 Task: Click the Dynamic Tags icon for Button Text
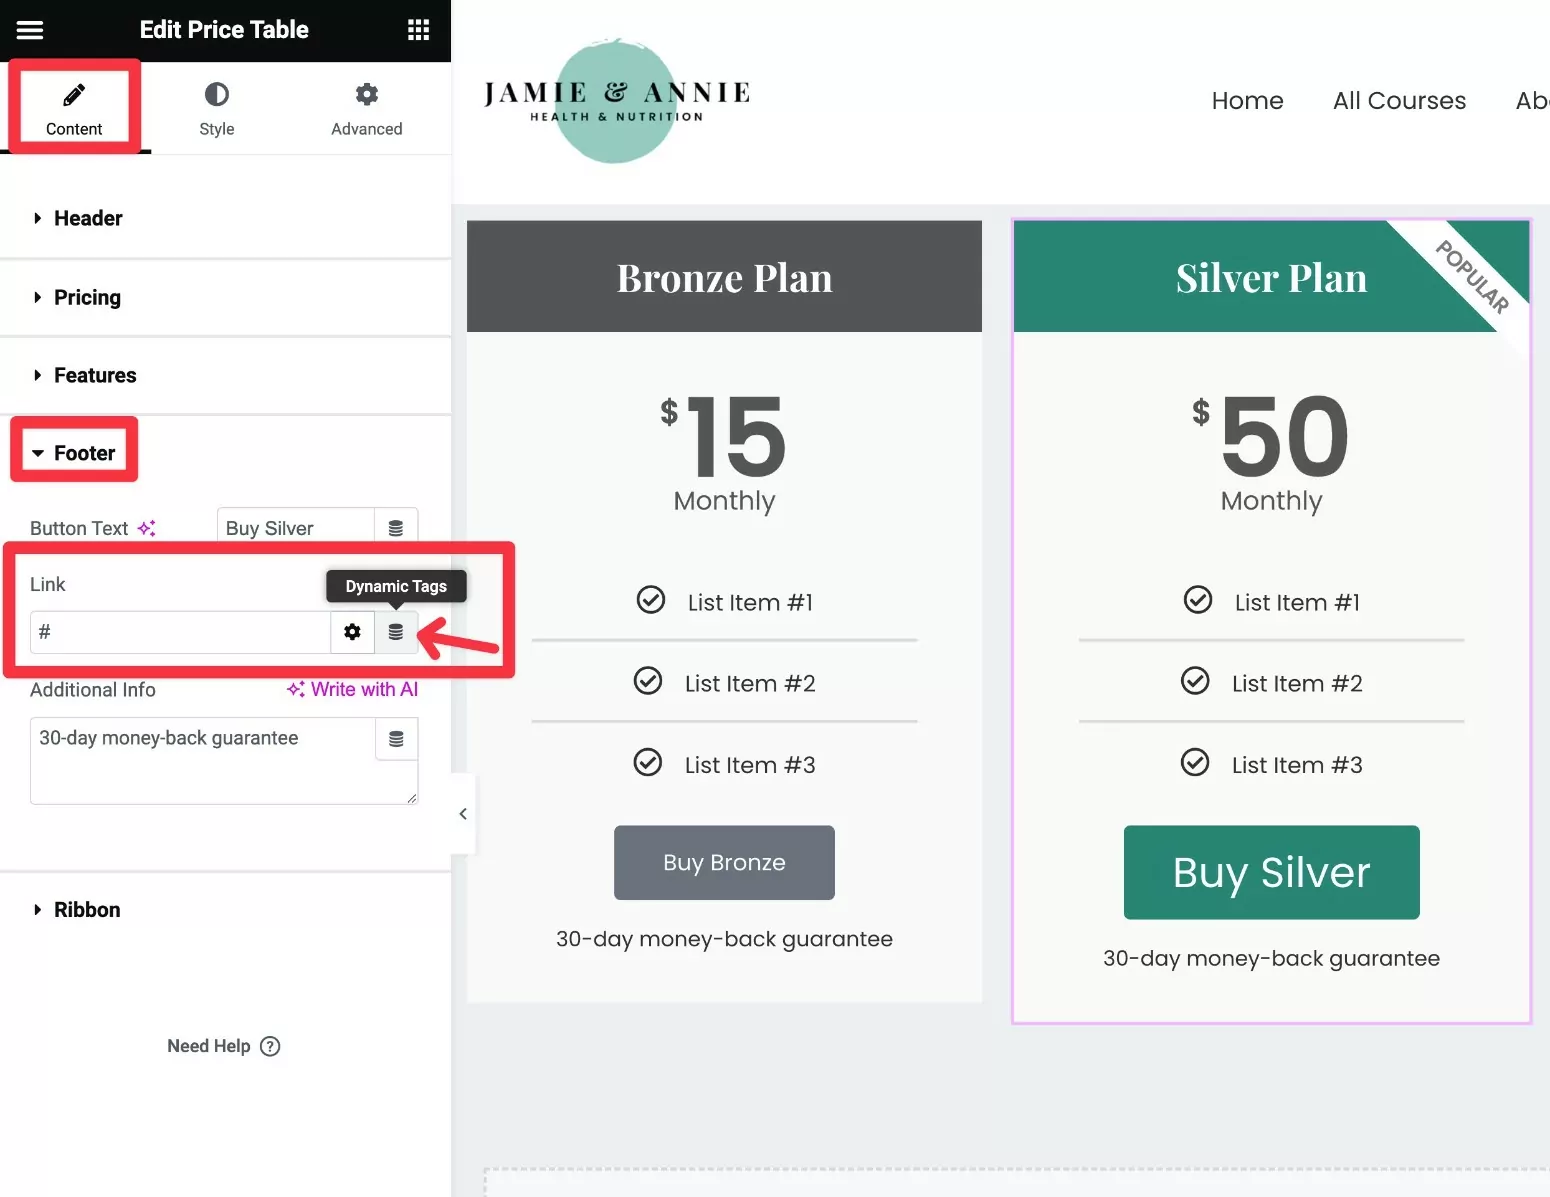pyautogui.click(x=396, y=528)
